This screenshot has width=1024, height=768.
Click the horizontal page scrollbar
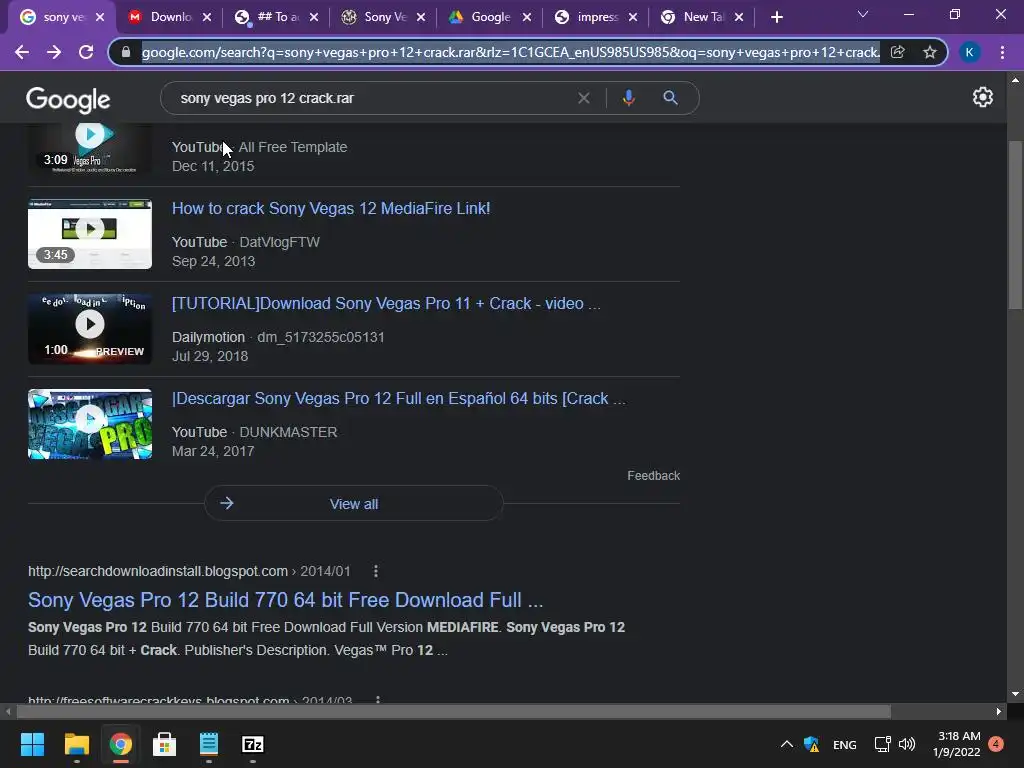[x=454, y=711]
